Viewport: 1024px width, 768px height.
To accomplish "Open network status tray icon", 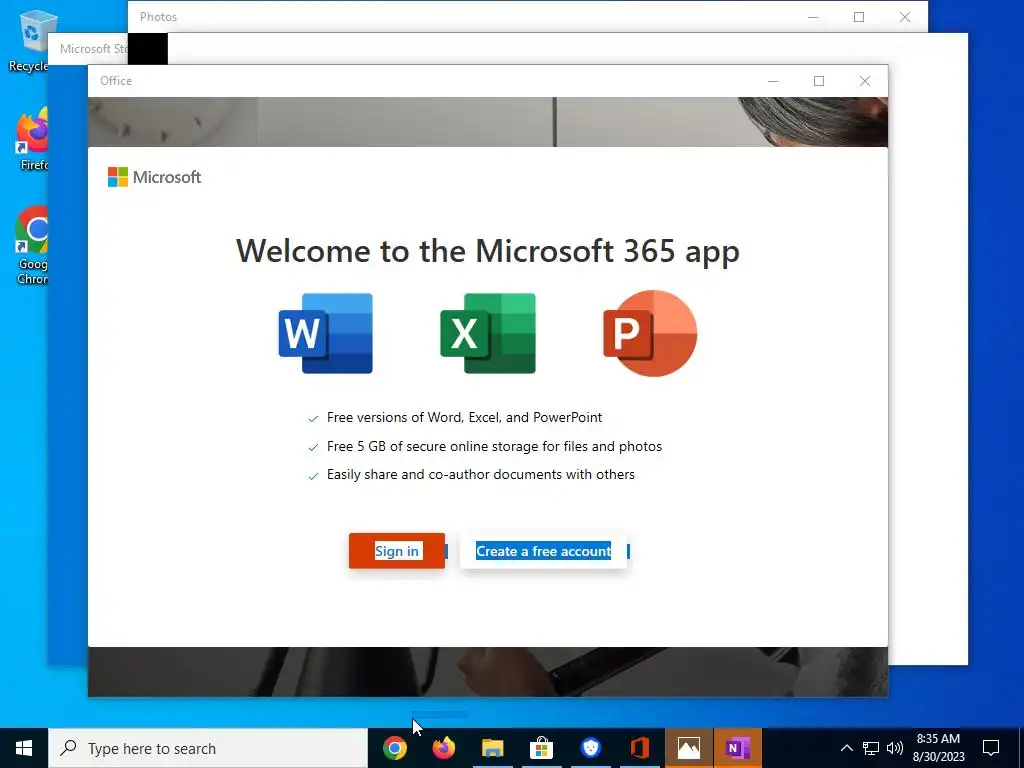I will (x=871, y=748).
